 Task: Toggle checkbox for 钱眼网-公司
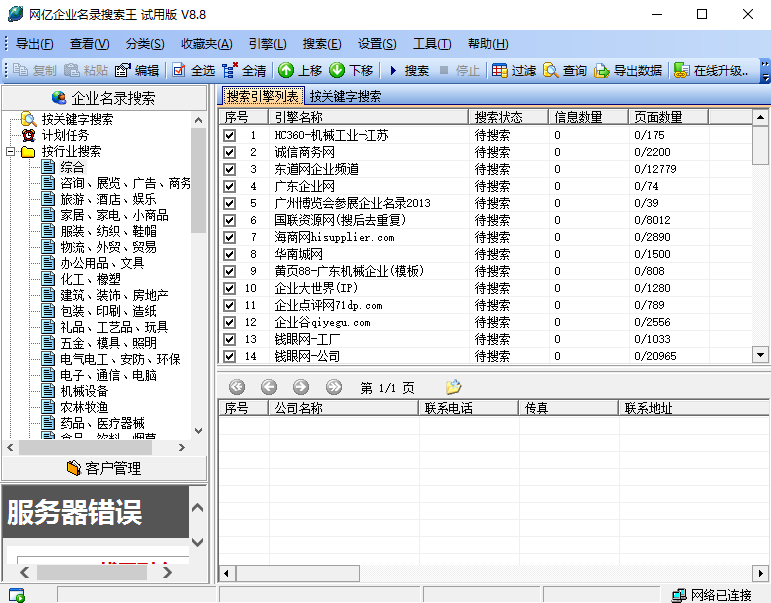click(x=230, y=356)
